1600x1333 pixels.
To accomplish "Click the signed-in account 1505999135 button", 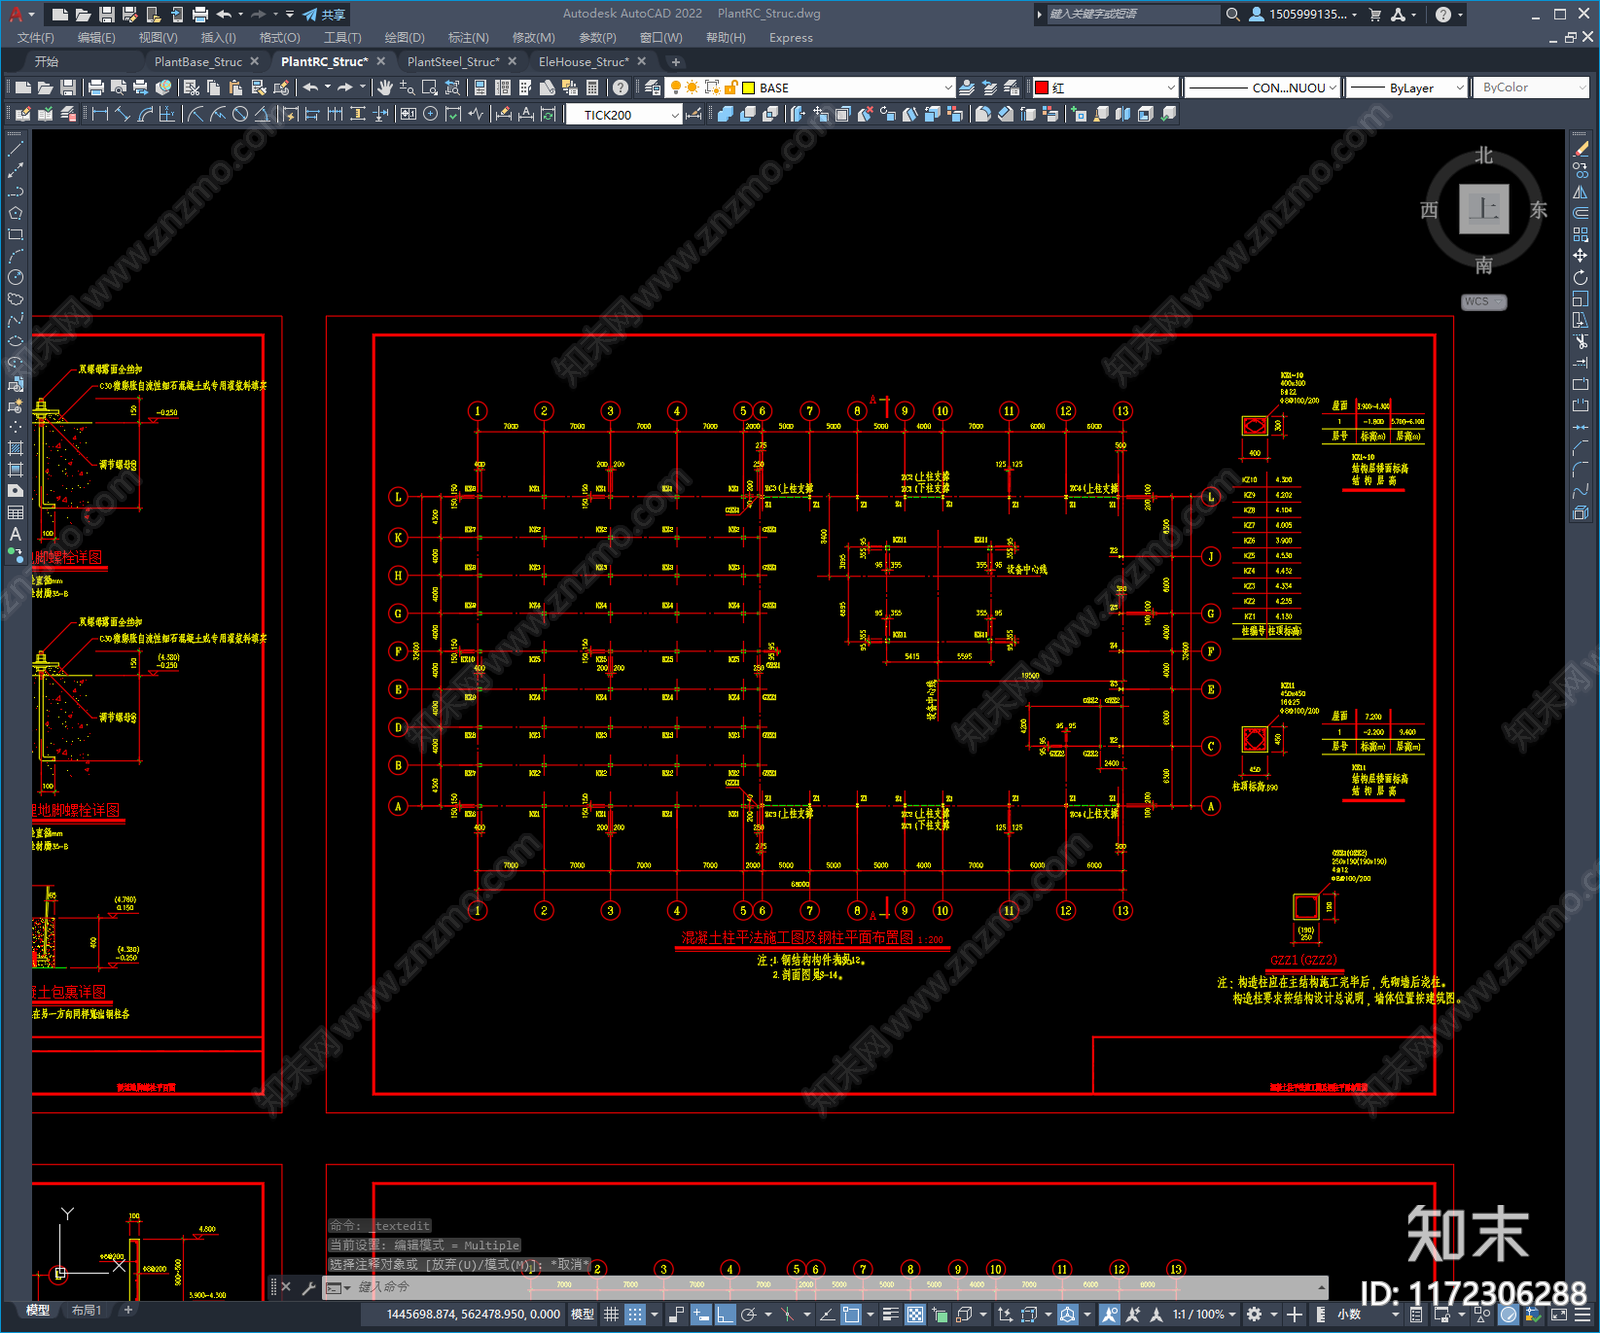I will pos(1303,14).
